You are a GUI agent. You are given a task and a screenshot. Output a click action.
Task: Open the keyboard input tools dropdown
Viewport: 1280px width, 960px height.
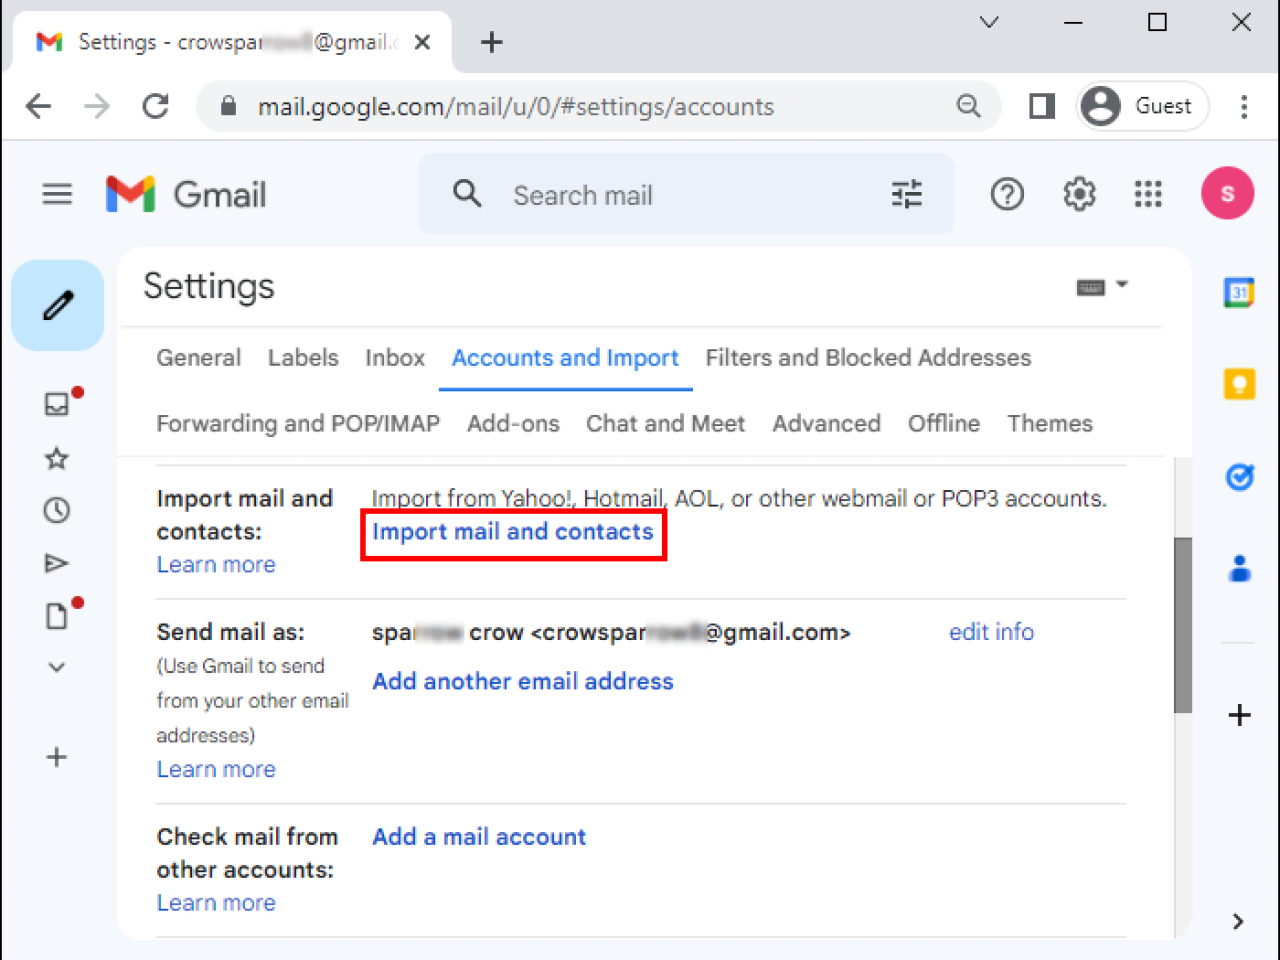1100,286
